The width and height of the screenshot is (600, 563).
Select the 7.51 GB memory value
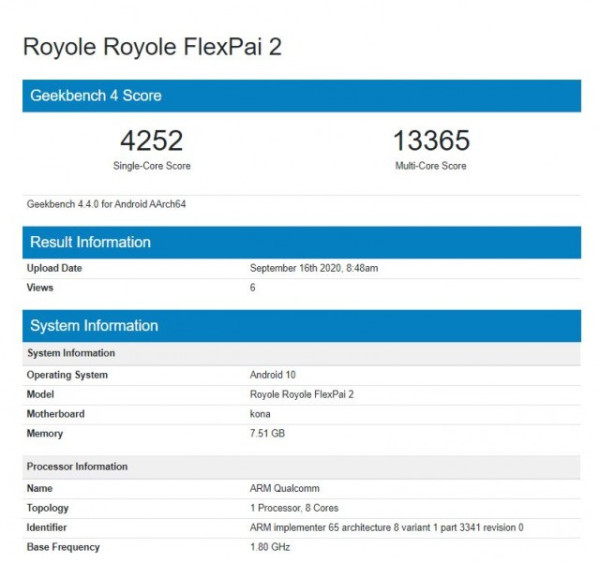click(267, 433)
